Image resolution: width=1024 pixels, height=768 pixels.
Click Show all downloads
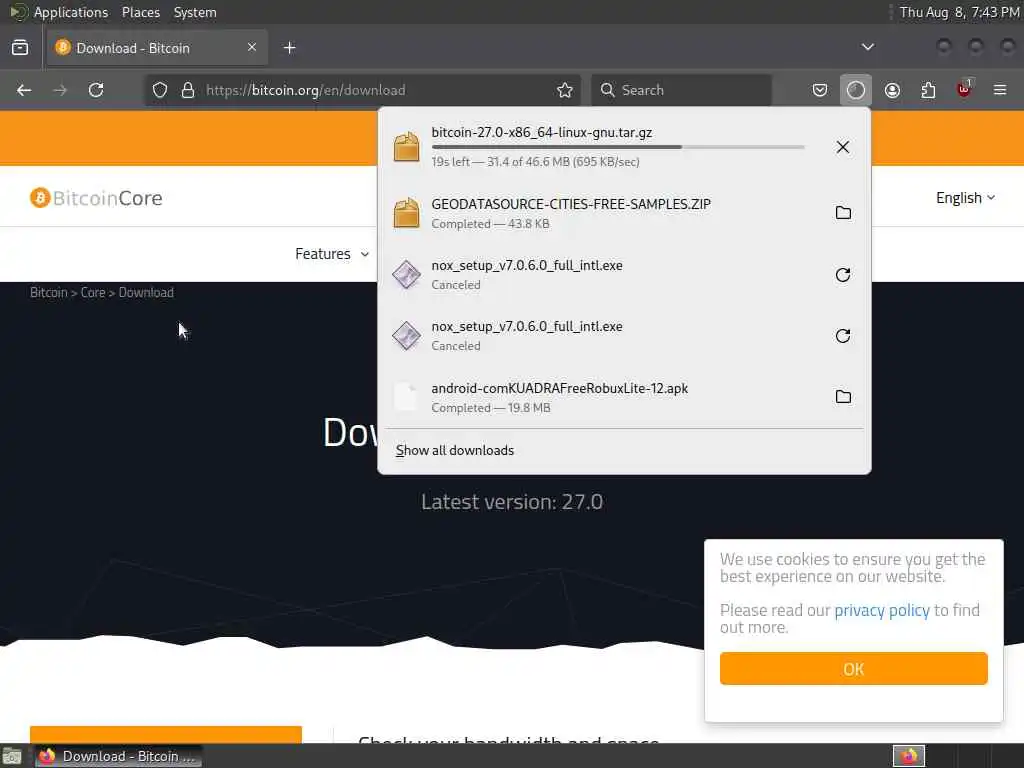pos(455,451)
